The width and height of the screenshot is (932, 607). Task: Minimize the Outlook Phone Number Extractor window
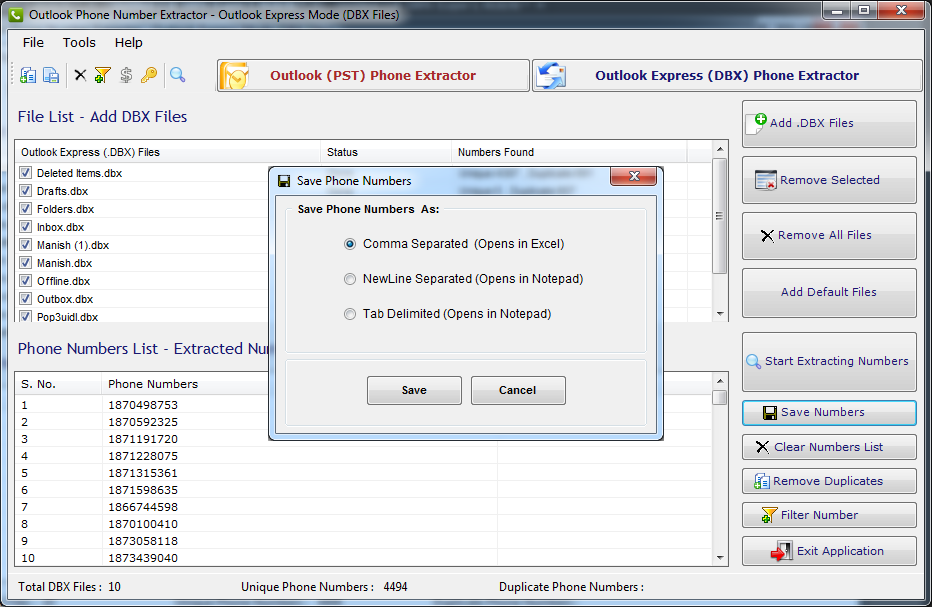click(x=837, y=10)
